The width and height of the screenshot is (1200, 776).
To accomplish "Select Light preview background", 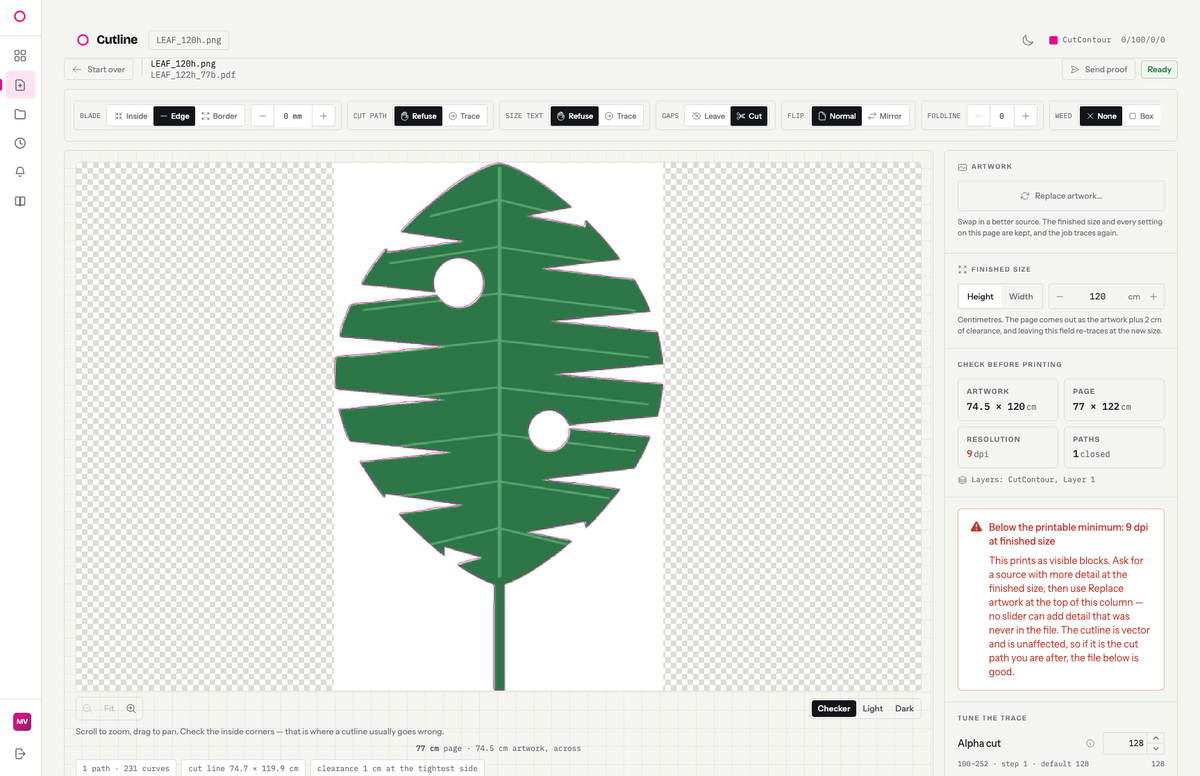I will [873, 708].
